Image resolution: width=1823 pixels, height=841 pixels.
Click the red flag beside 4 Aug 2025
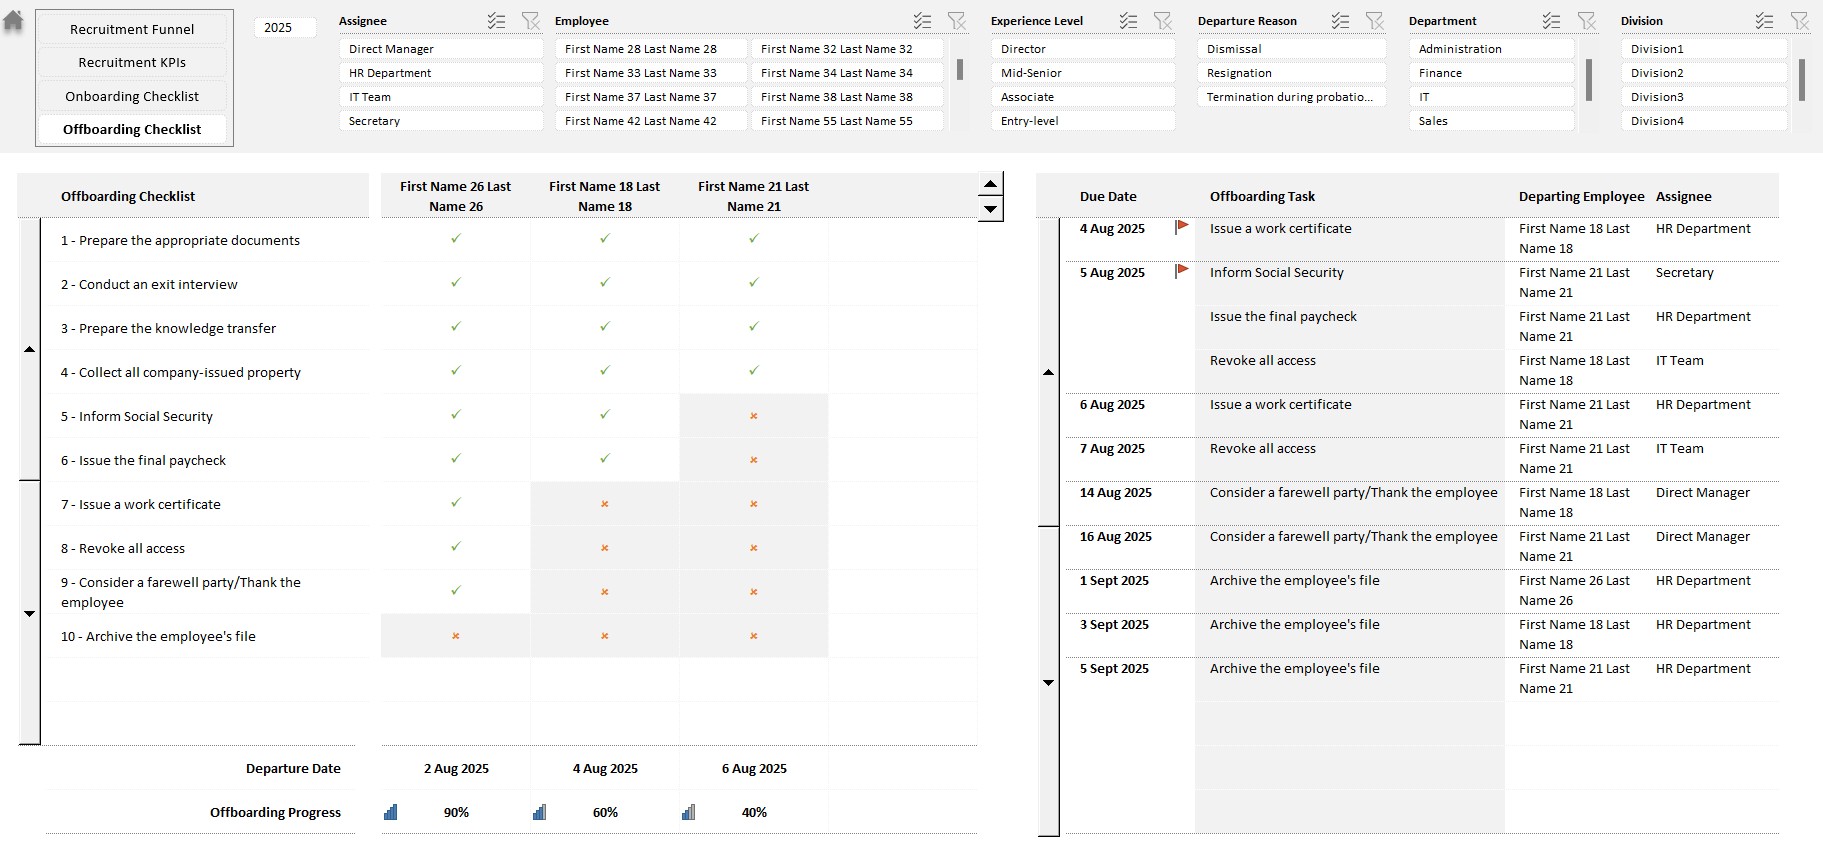(1182, 227)
